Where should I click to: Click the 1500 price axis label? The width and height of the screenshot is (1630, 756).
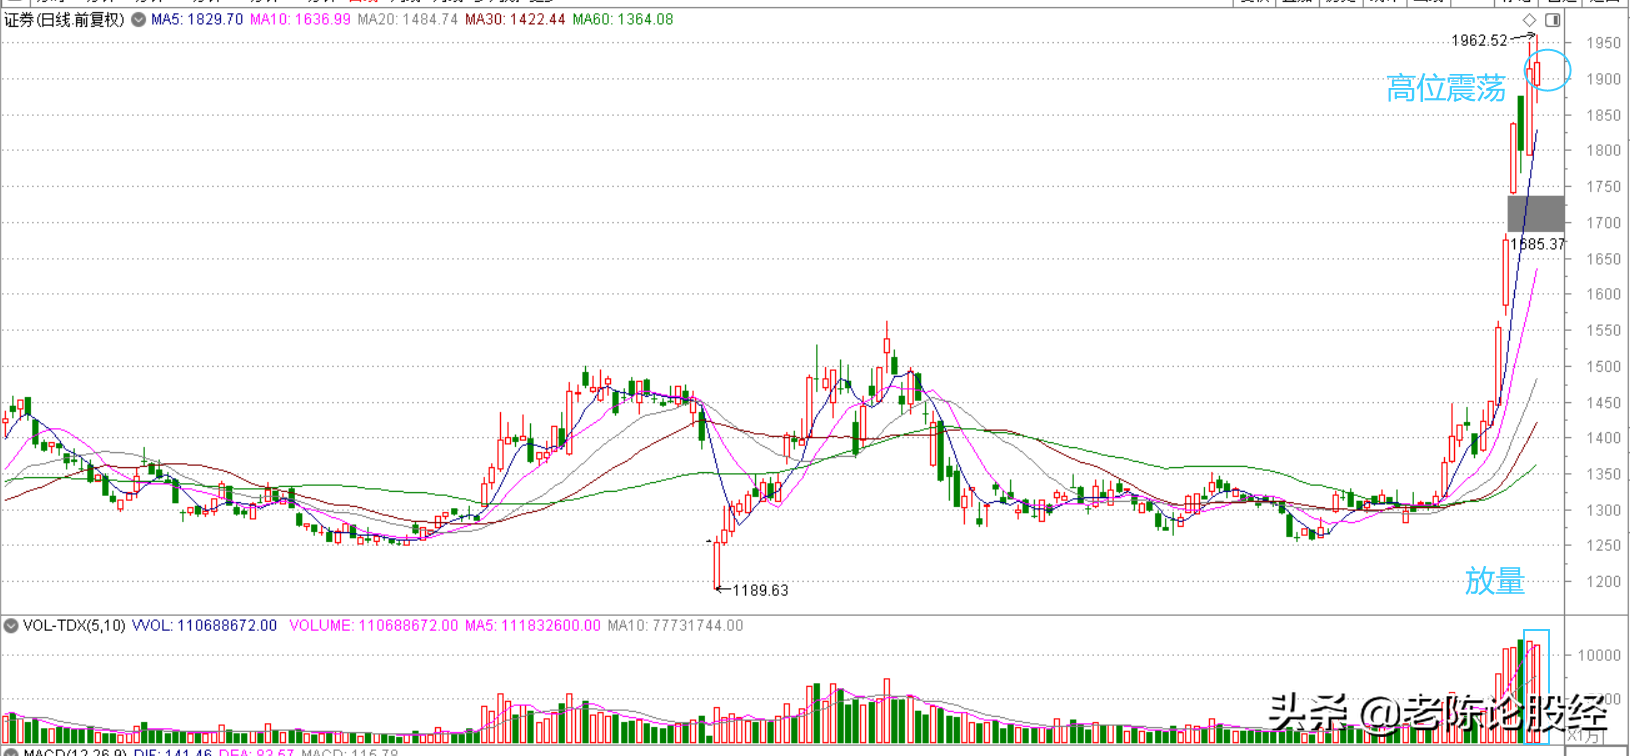click(1603, 367)
